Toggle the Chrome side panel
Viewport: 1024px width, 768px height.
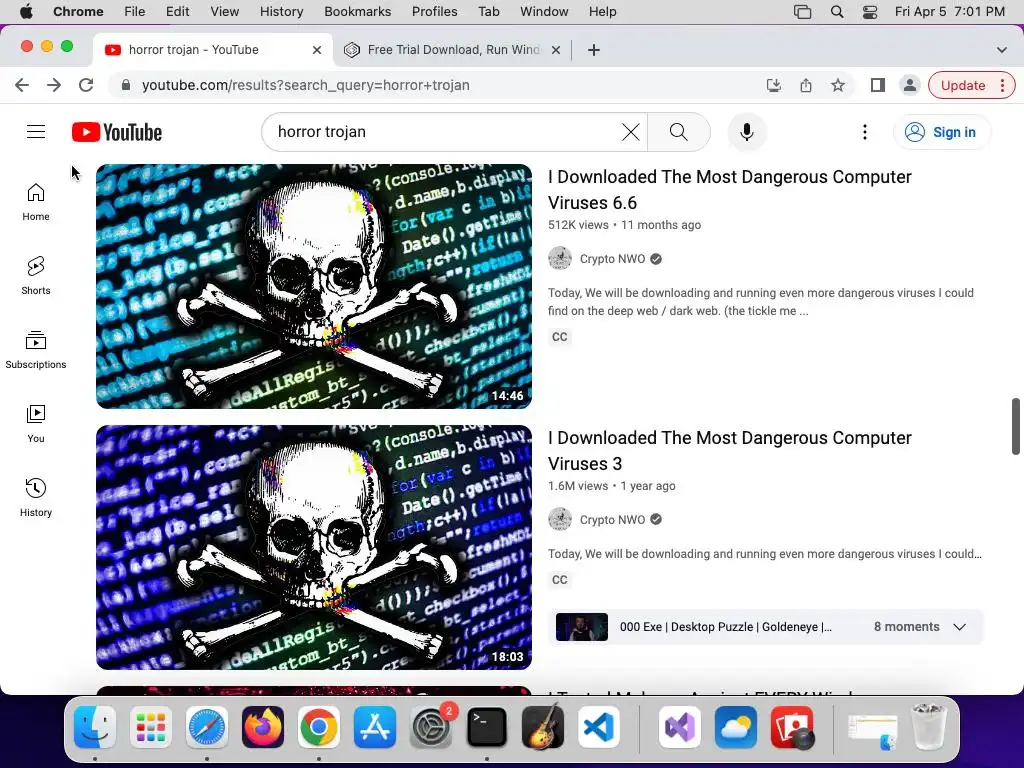pyautogui.click(x=878, y=85)
